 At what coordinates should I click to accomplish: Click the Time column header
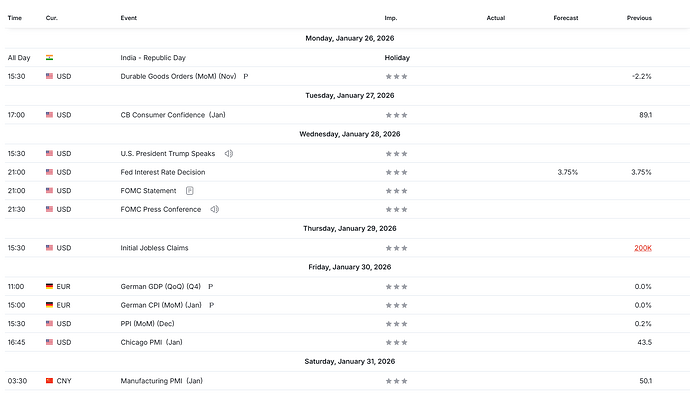pos(15,18)
